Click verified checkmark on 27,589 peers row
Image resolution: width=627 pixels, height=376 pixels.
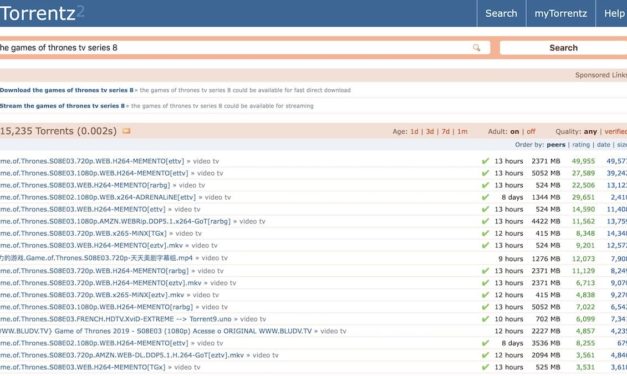(x=485, y=173)
